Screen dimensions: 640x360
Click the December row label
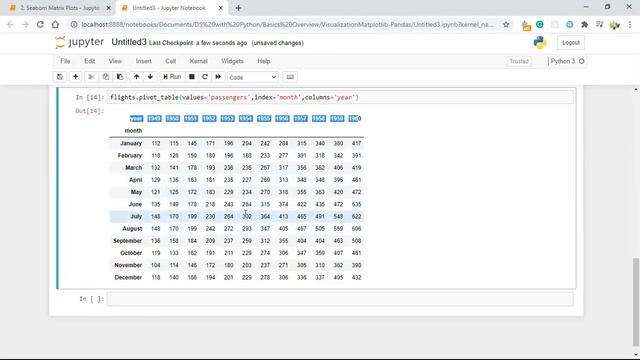128,277
